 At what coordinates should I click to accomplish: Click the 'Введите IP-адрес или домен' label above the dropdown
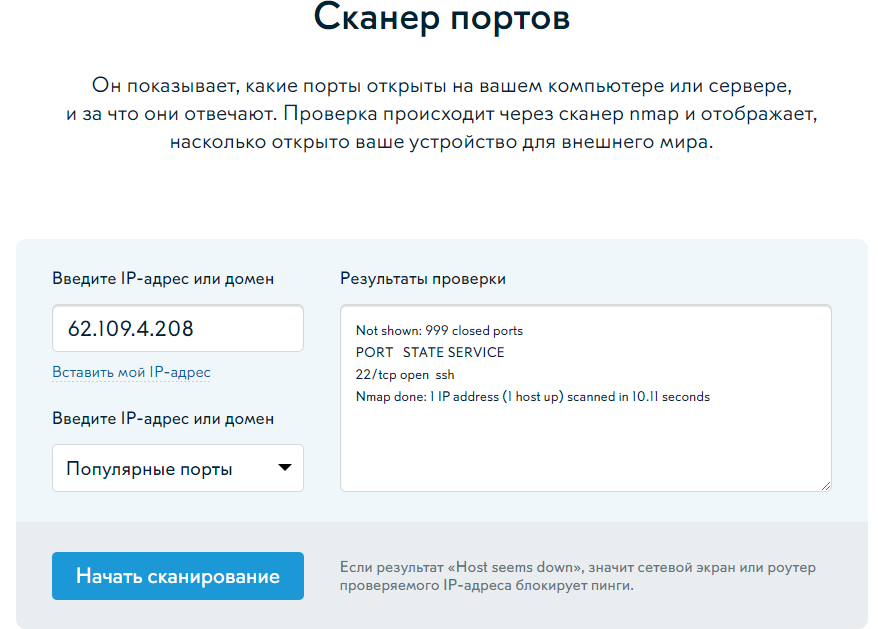[163, 418]
